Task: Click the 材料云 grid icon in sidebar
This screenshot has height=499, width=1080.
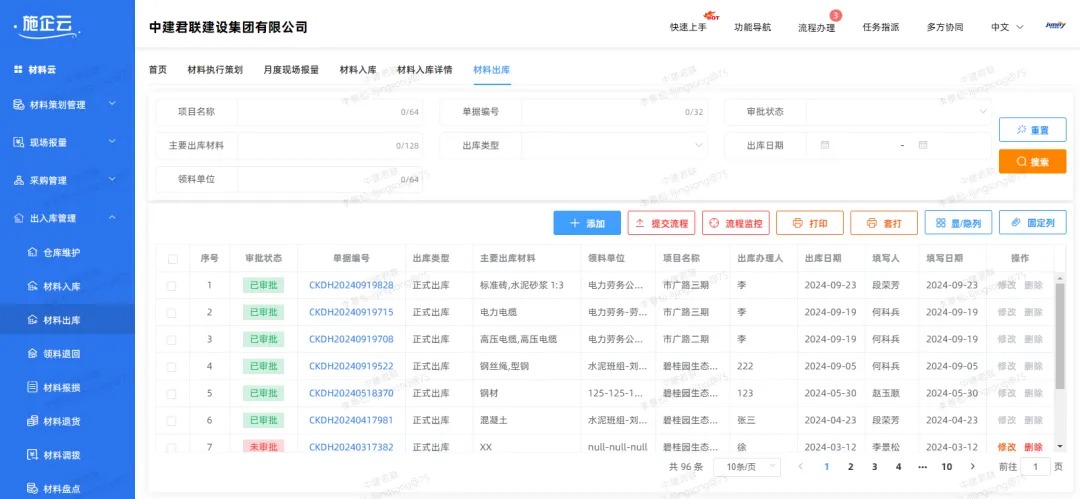Action: click(18, 69)
